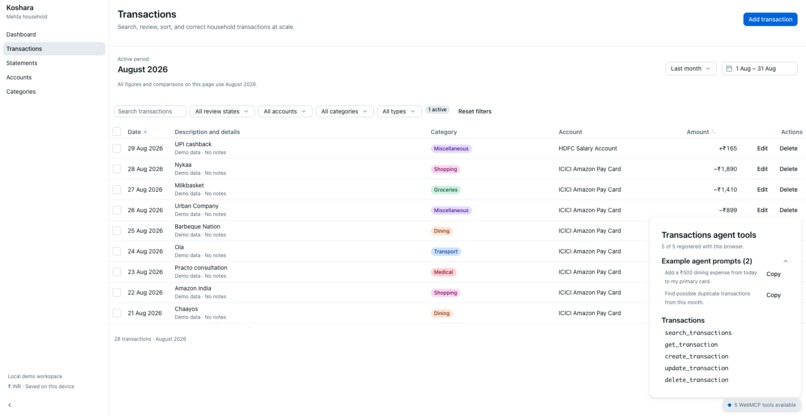Click the Description and details header
This screenshot has width=806, height=416.
(207, 132)
